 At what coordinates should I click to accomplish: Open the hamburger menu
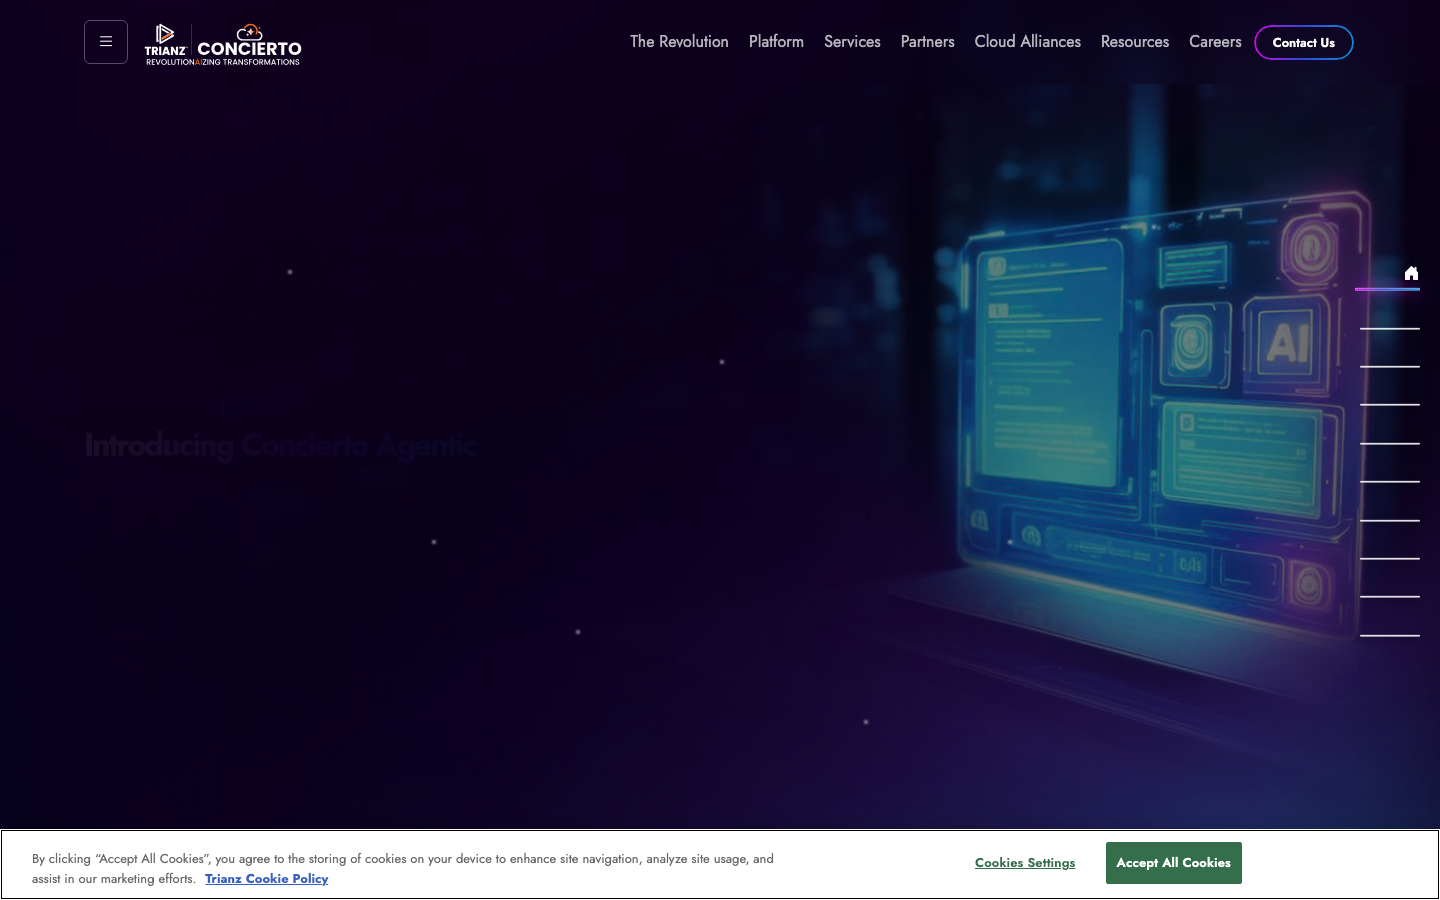click(x=106, y=42)
